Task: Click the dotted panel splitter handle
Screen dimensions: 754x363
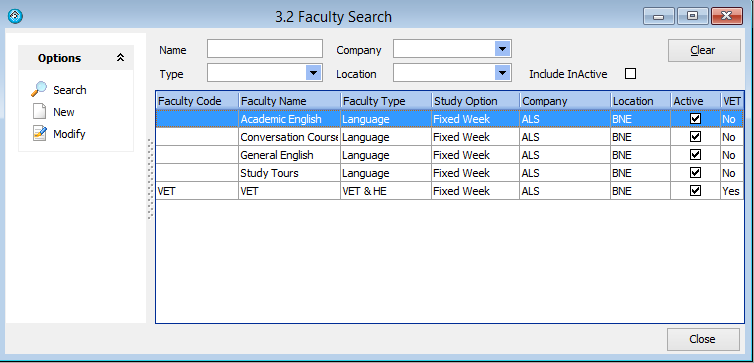Action: (150, 179)
